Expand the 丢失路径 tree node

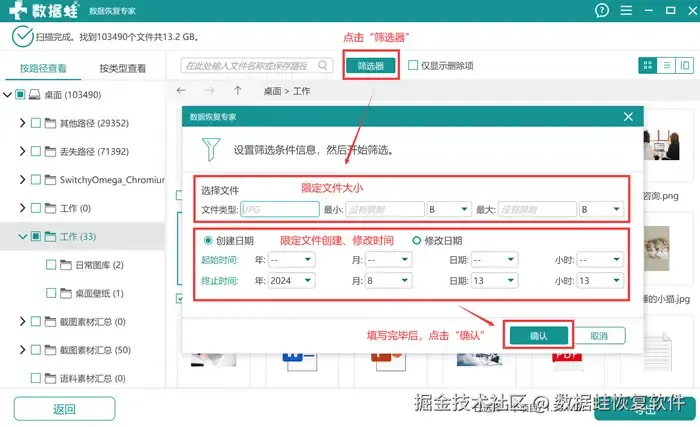tap(22, 151)
